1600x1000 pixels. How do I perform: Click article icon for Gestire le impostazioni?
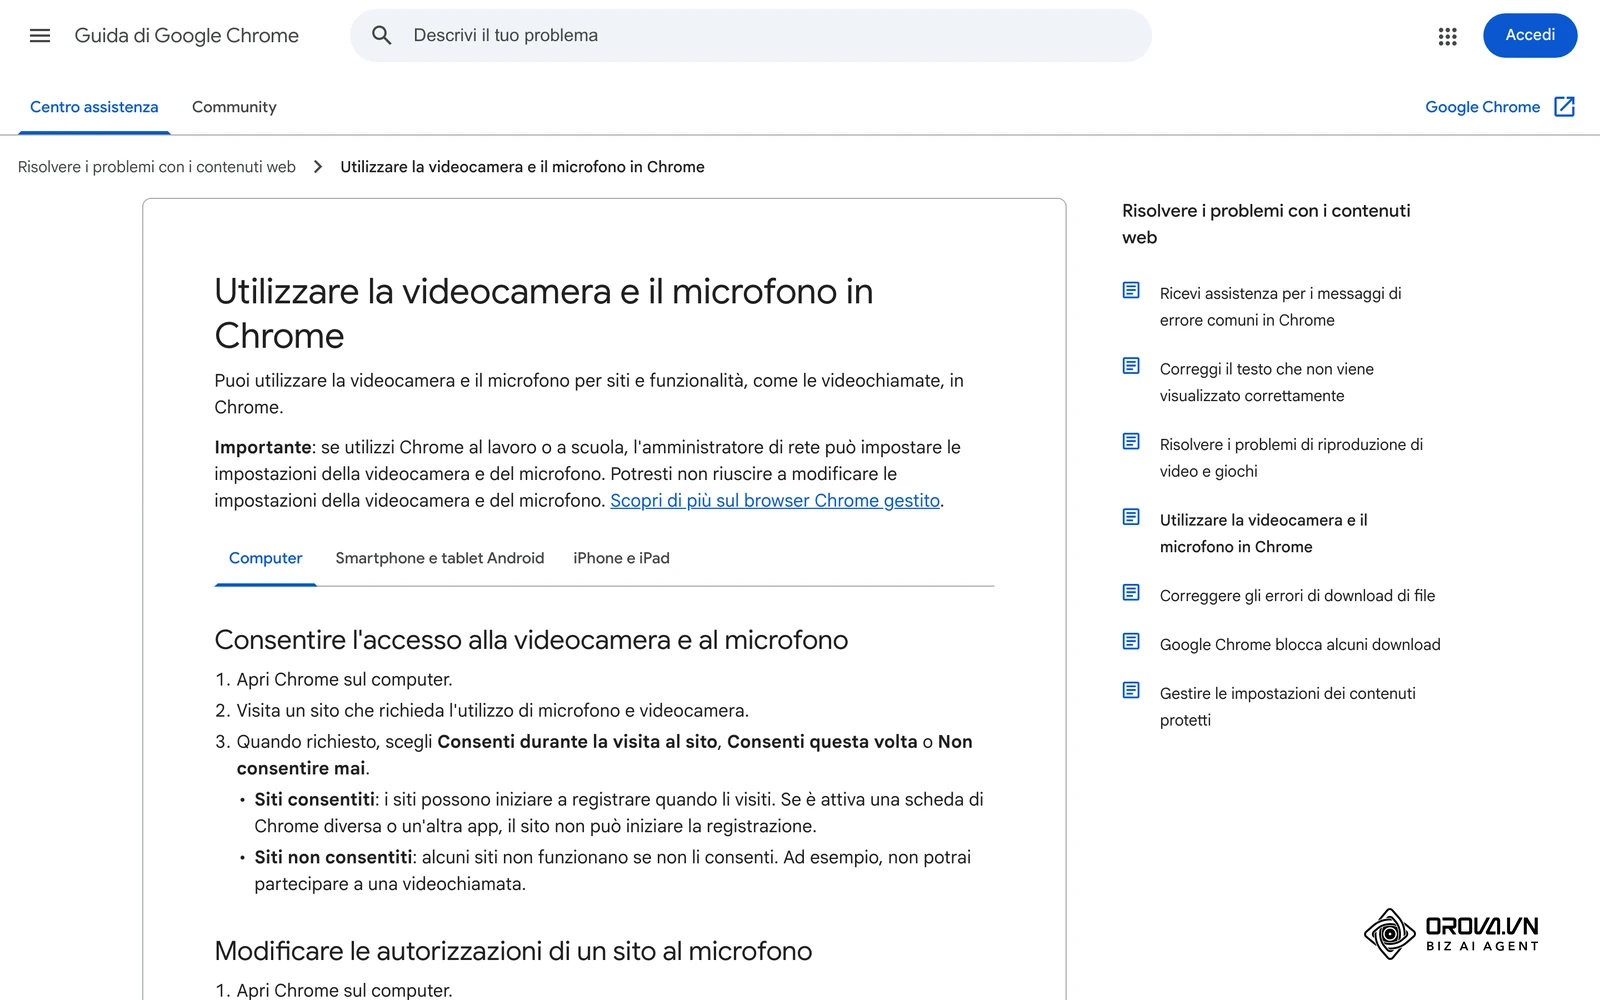[1131, 690]
